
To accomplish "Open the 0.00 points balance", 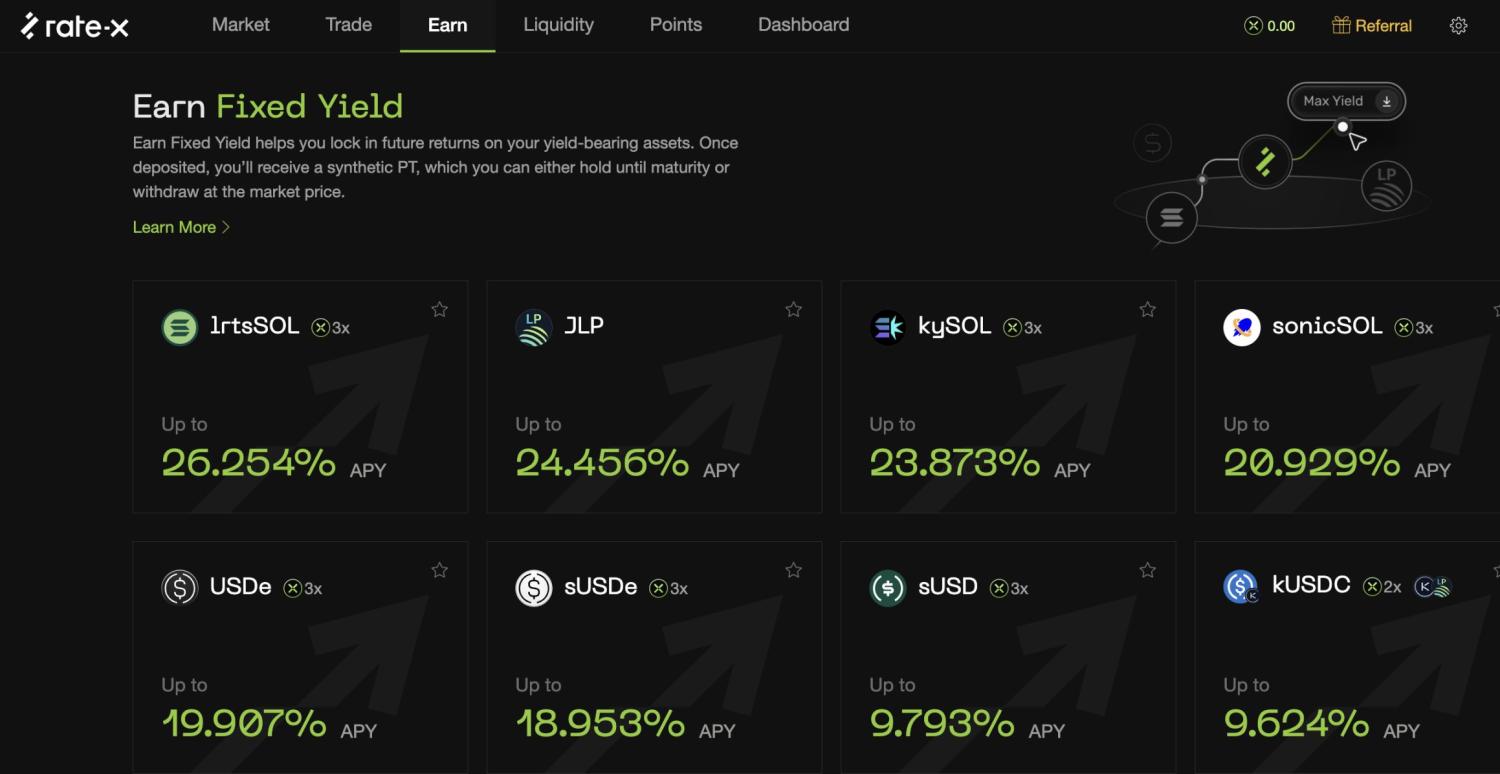I will click(1269, 26).
